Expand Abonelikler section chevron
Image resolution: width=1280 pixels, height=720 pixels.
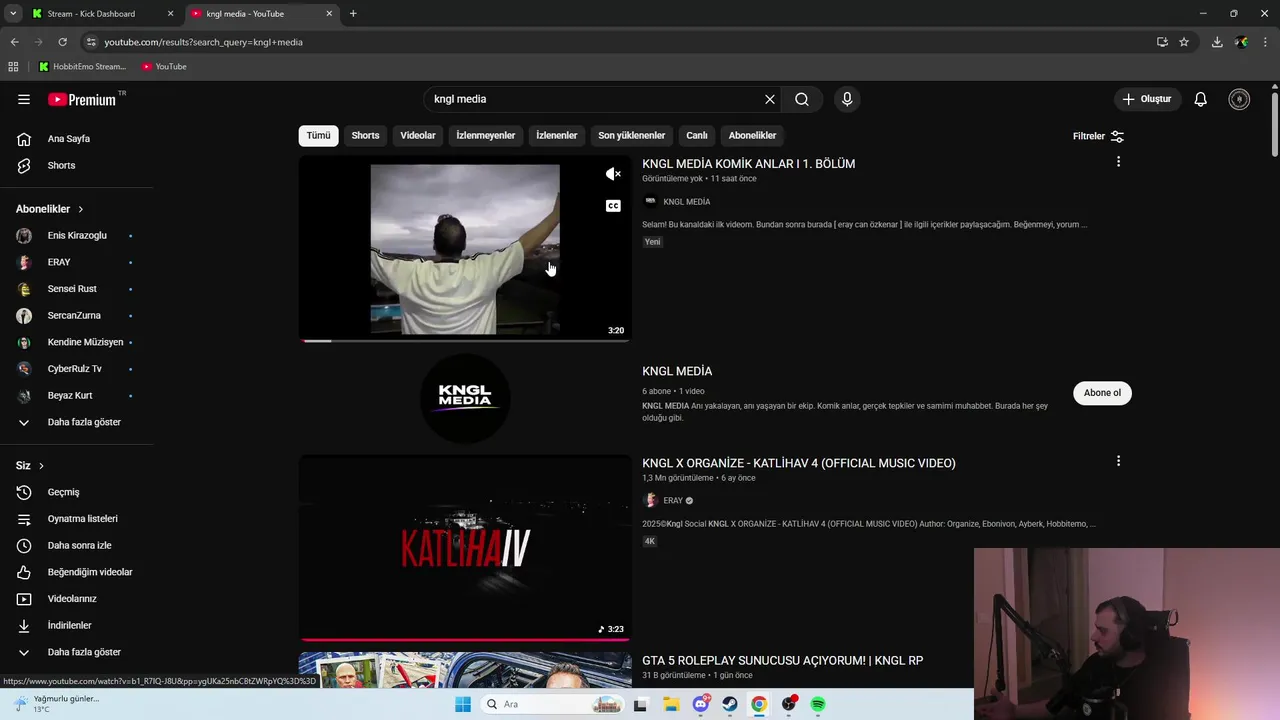coord(80,209)
